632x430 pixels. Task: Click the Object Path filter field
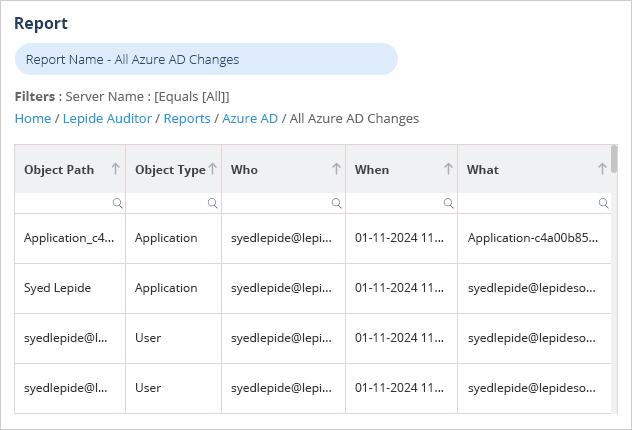coord(70,203)
